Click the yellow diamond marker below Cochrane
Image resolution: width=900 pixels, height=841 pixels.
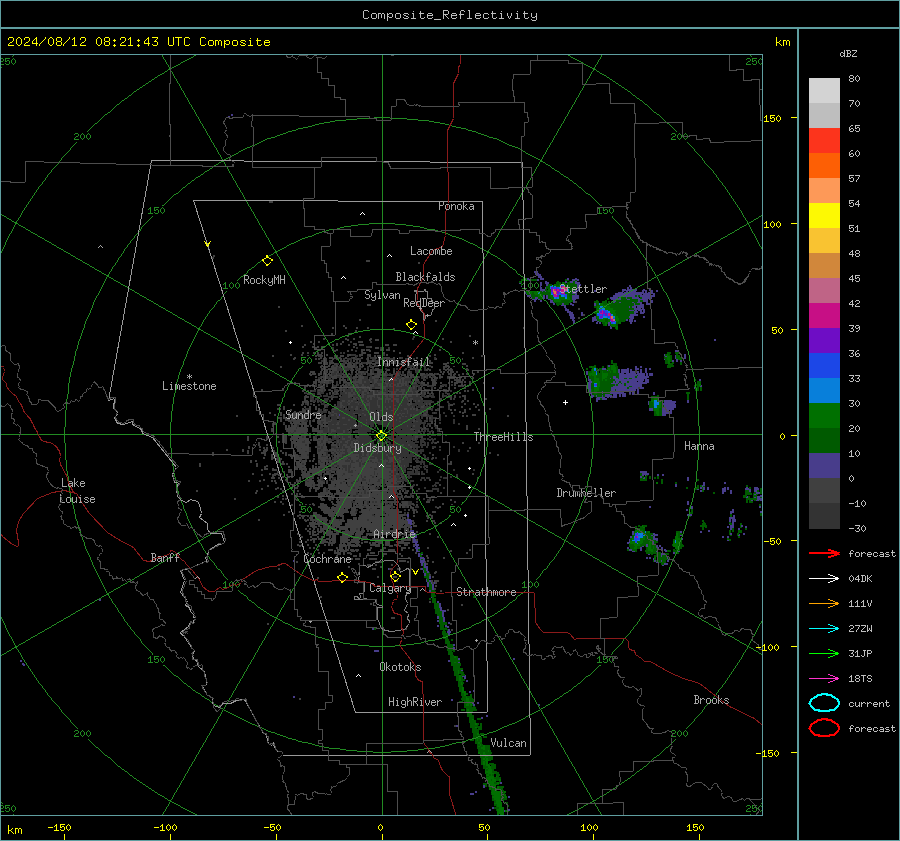click(x=342, y=577)
